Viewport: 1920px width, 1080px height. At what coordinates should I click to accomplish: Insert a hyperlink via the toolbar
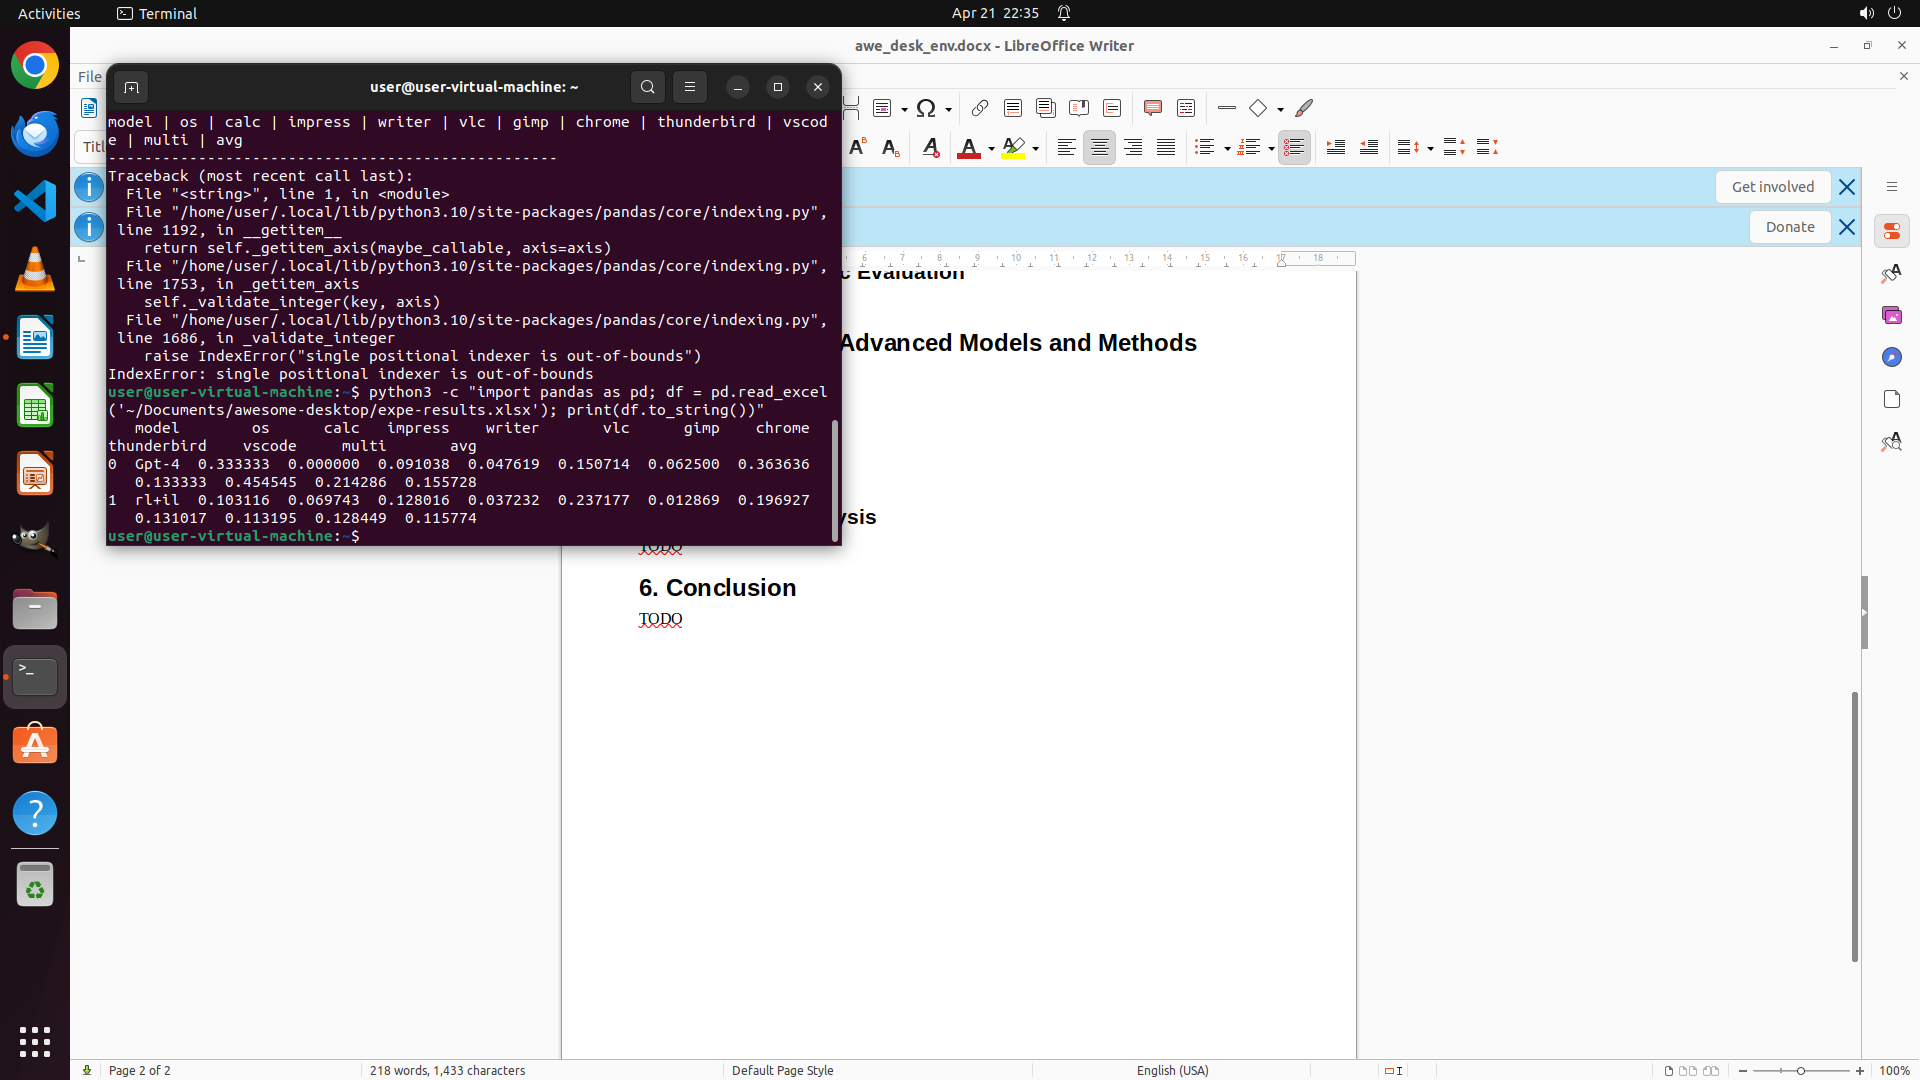pos(979,108)
